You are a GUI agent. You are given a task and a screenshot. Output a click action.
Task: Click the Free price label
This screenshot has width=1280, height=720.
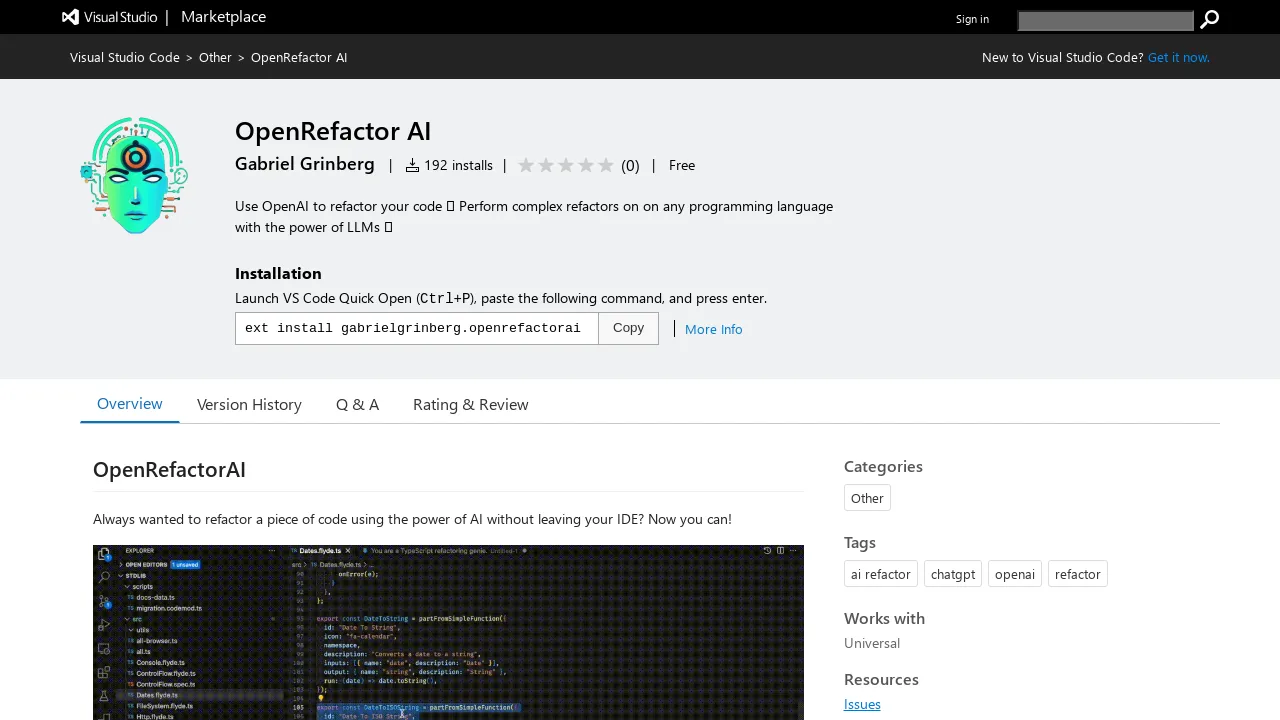682,165
